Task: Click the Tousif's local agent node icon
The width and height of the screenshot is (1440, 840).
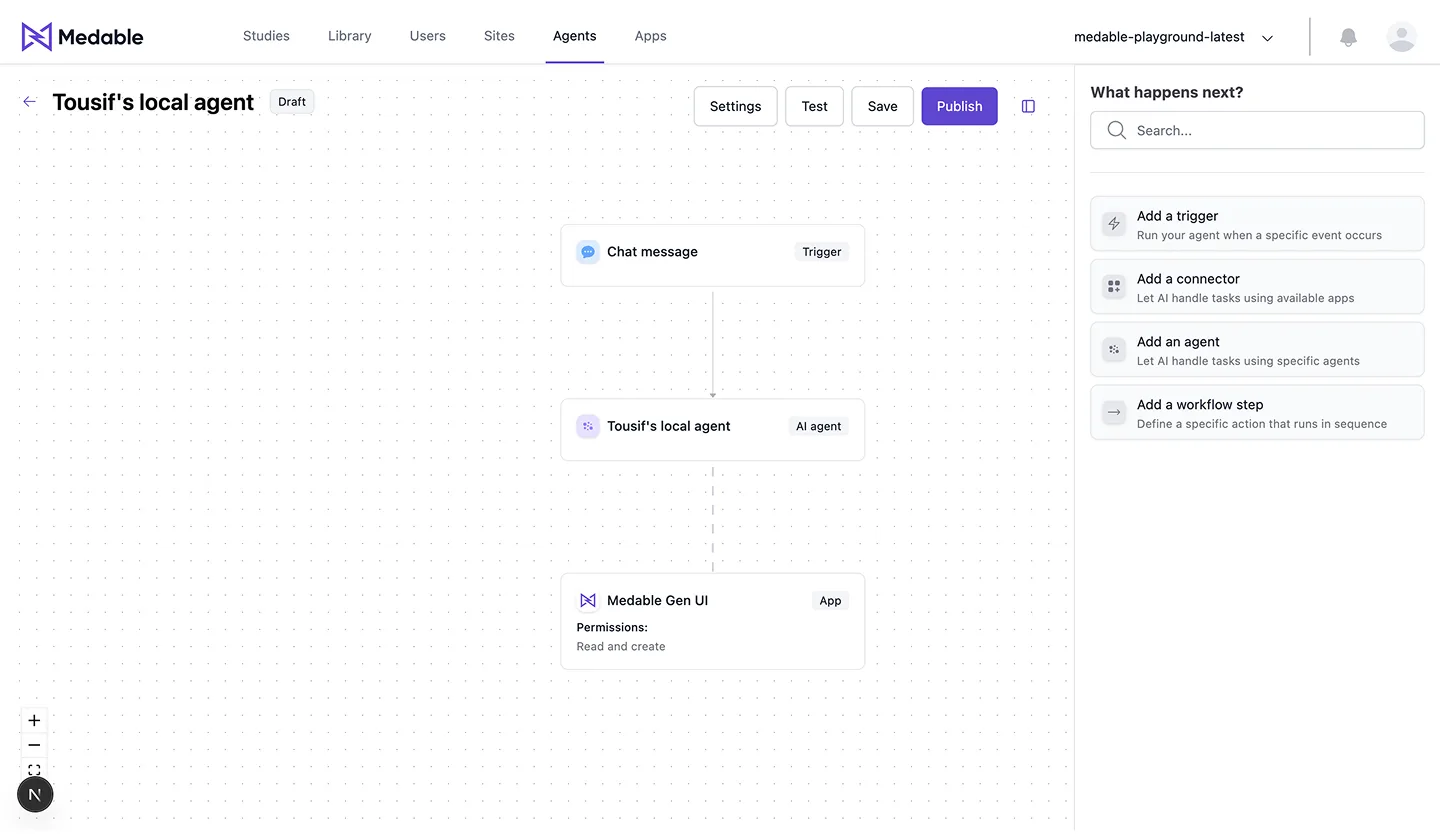Action: (588, 426)
